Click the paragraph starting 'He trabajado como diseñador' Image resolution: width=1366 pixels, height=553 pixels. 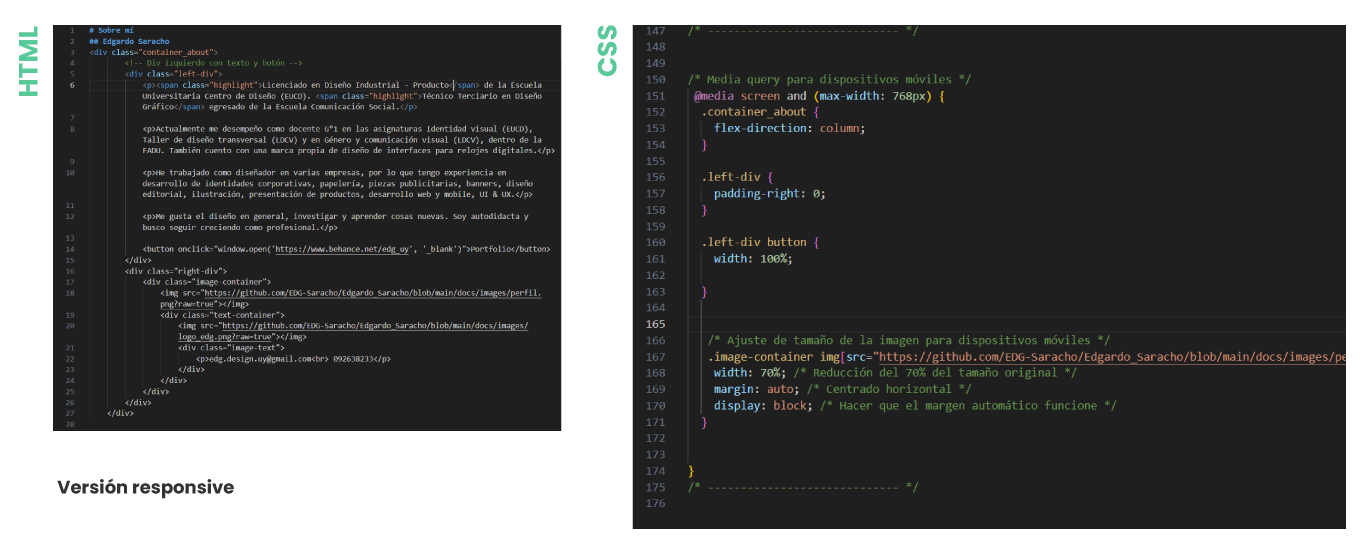click(x=340, y=183)
